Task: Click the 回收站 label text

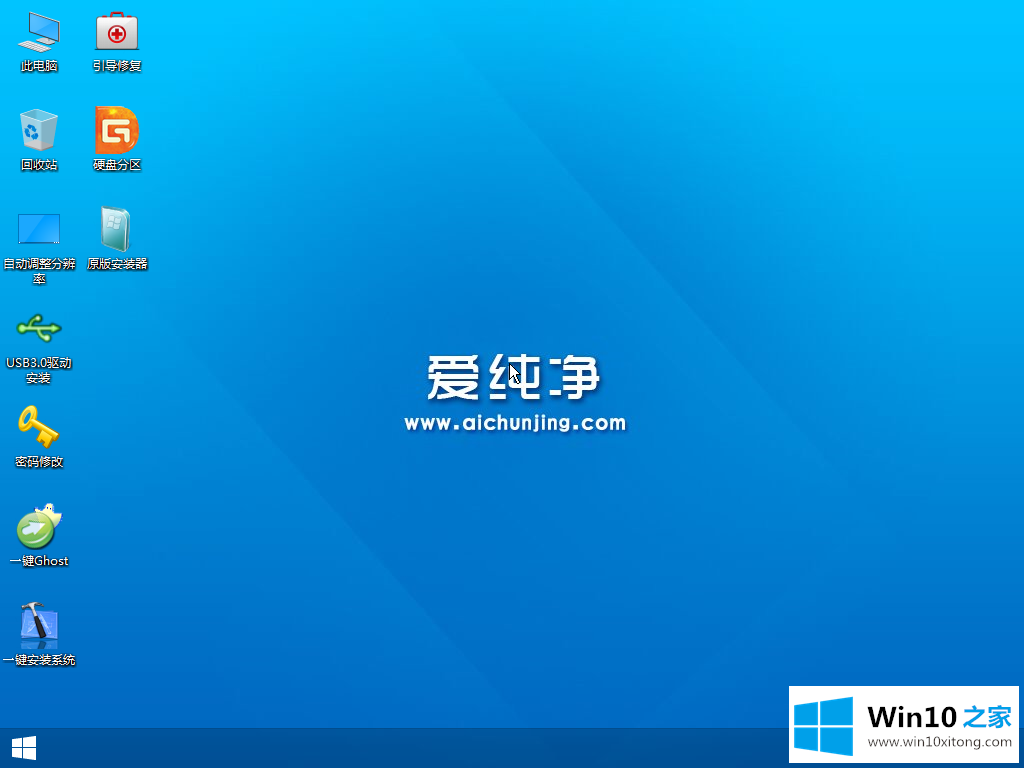Action: tap(39, 165)
